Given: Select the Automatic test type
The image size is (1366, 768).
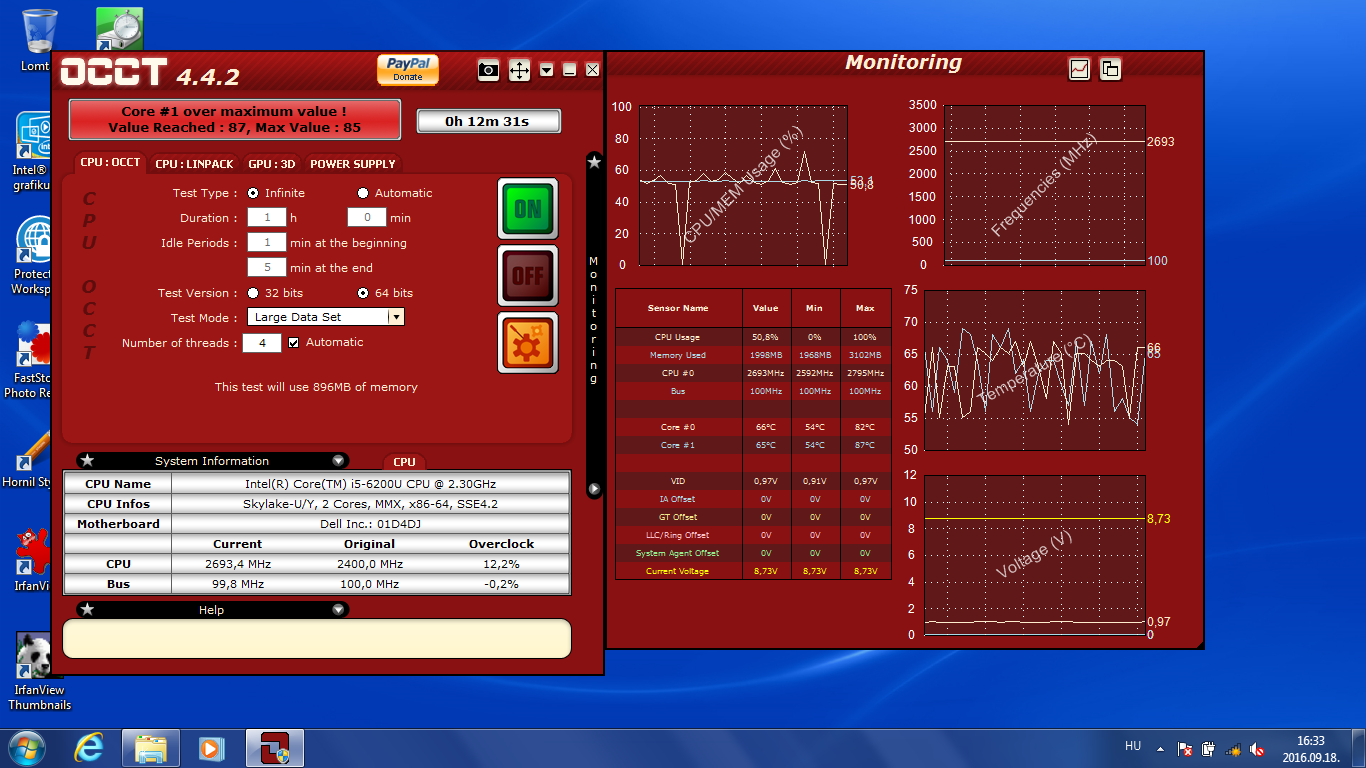Looking at the screenshot, I should tap(363, 193).
